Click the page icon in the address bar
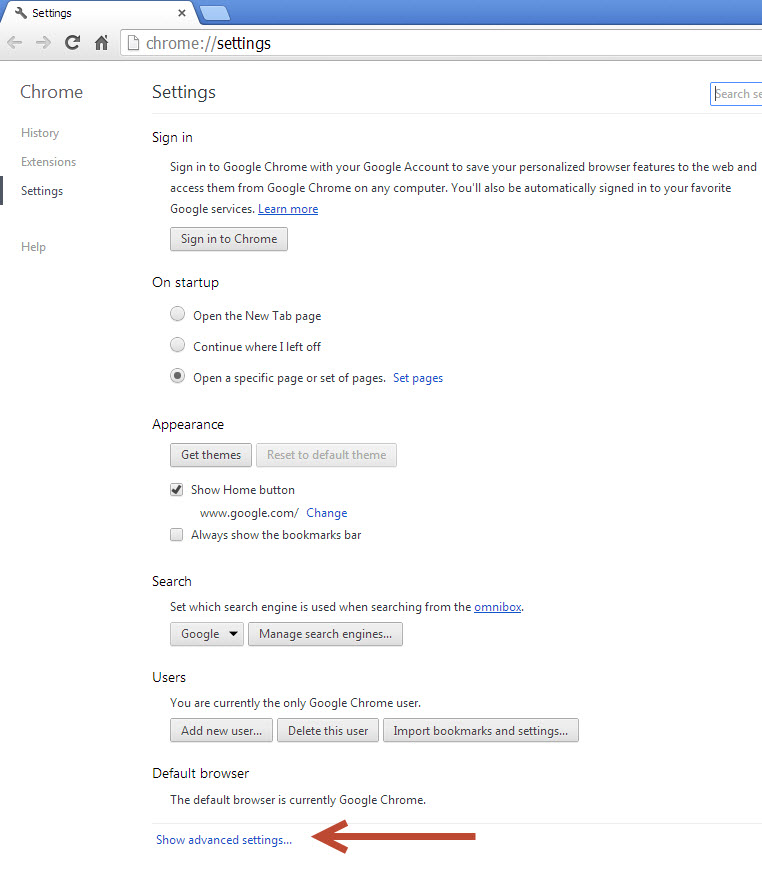 [x=133, y=43]
